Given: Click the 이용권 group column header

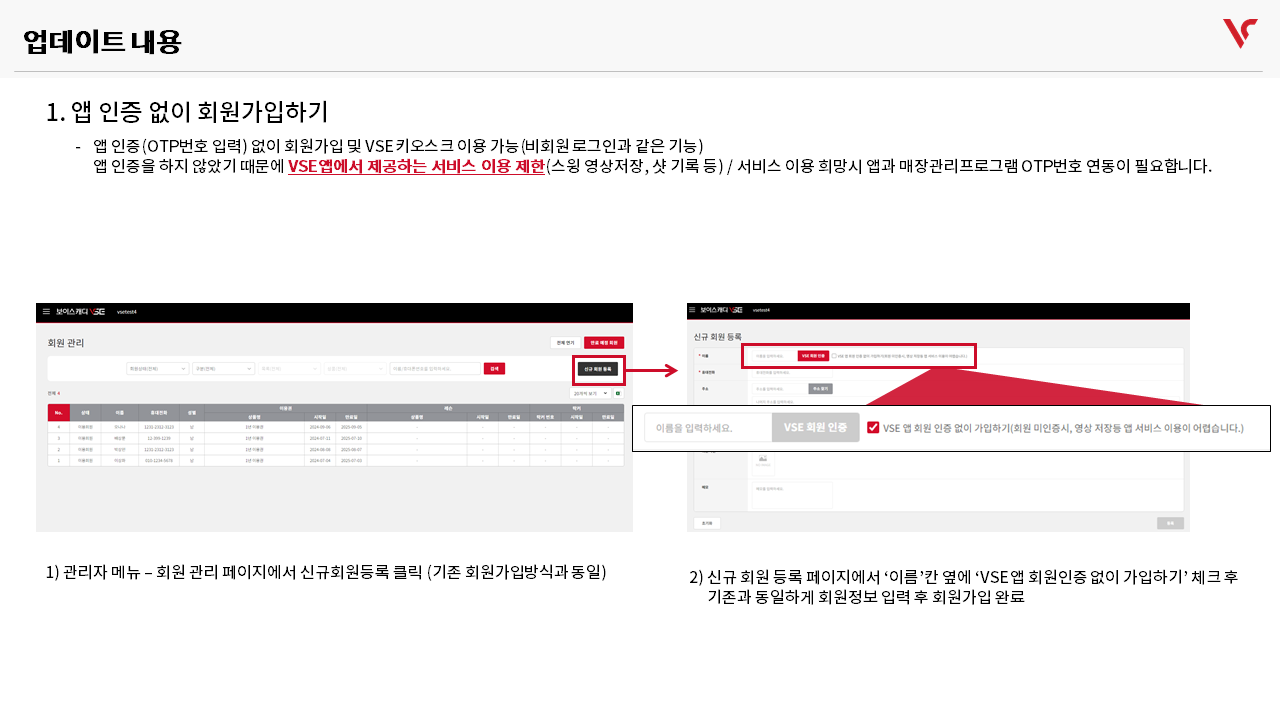Looking at the screenshot, I should click(x=286, y=408).
